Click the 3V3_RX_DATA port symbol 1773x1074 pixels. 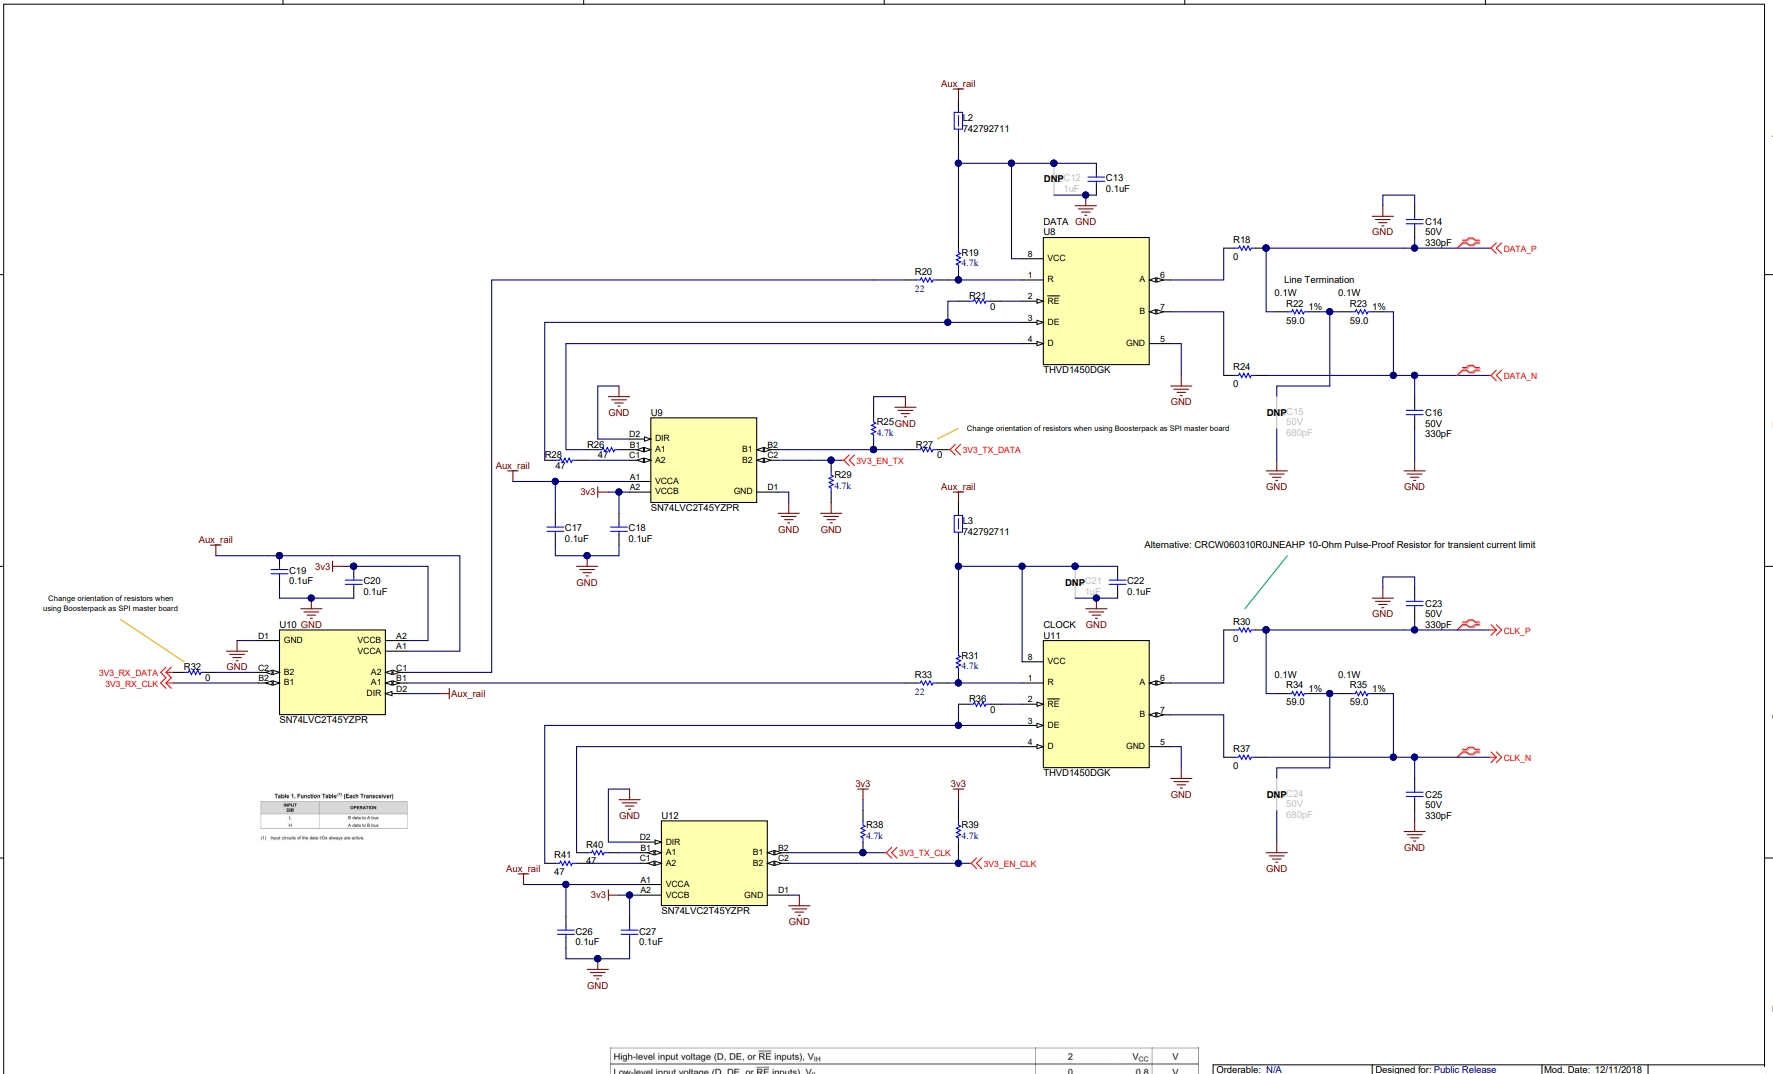tap(130, 673)
